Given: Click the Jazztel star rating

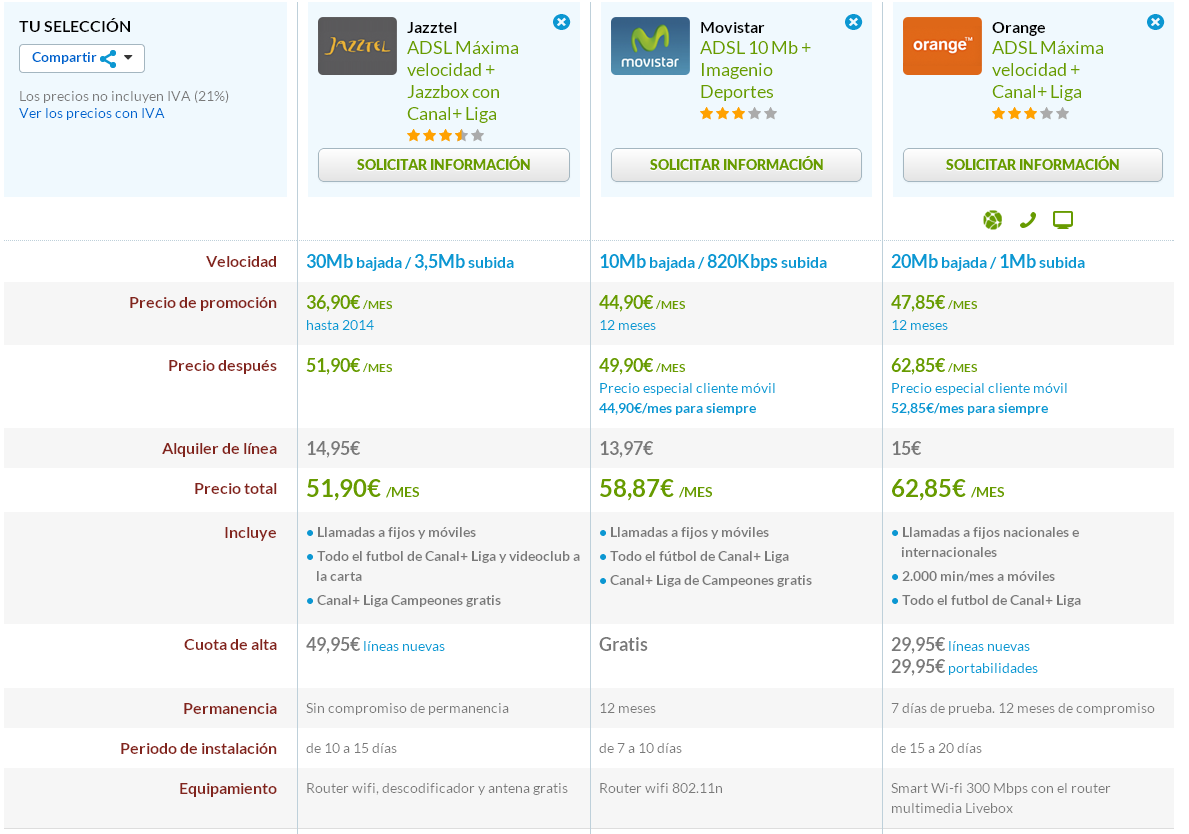Looking at the screenshot, I should coord(445,136).
